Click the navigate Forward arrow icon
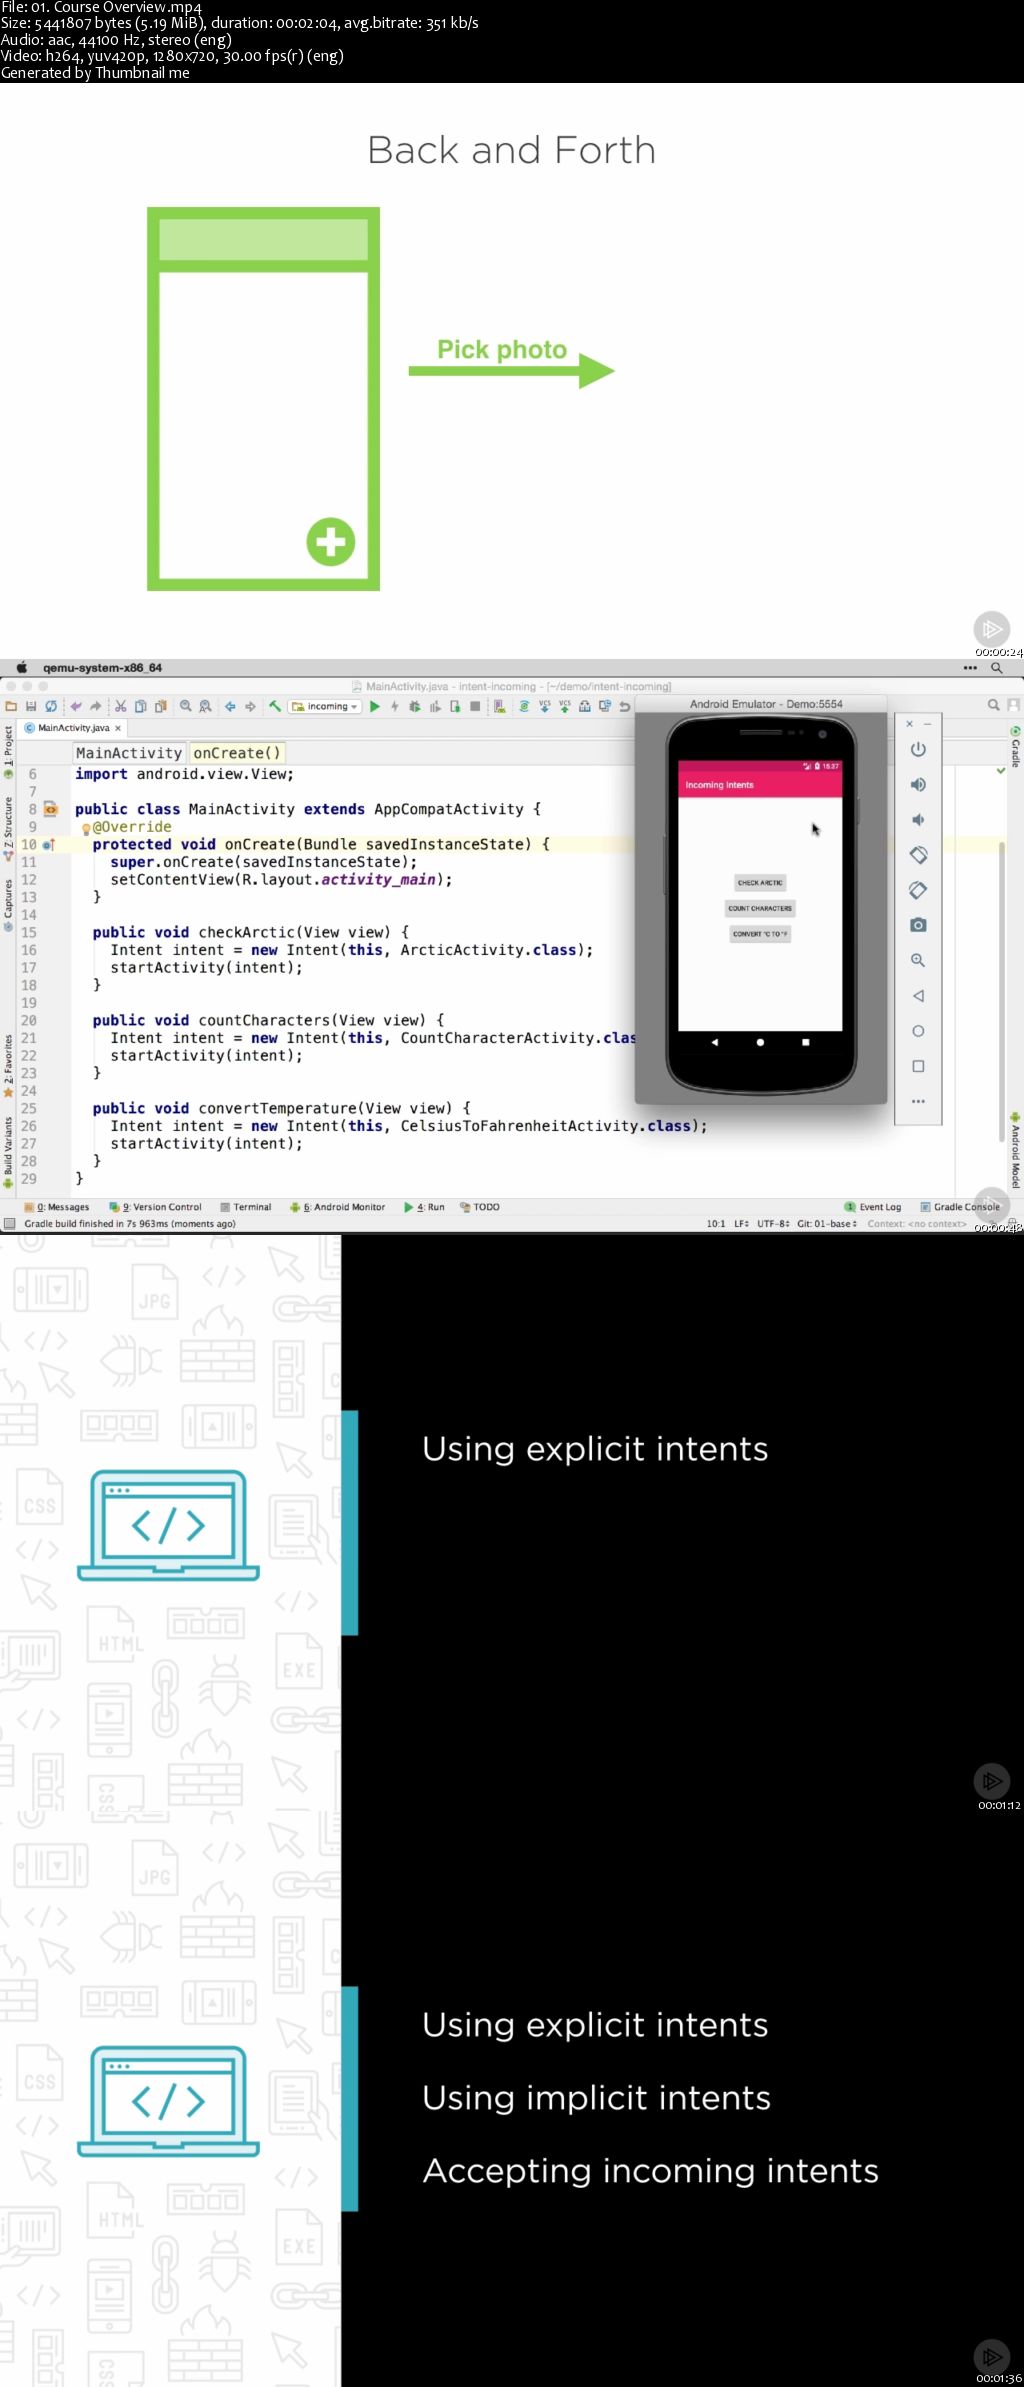The height and width of the screenshot is (2387, 1024). pyautogui.click(x=251, y=706)
